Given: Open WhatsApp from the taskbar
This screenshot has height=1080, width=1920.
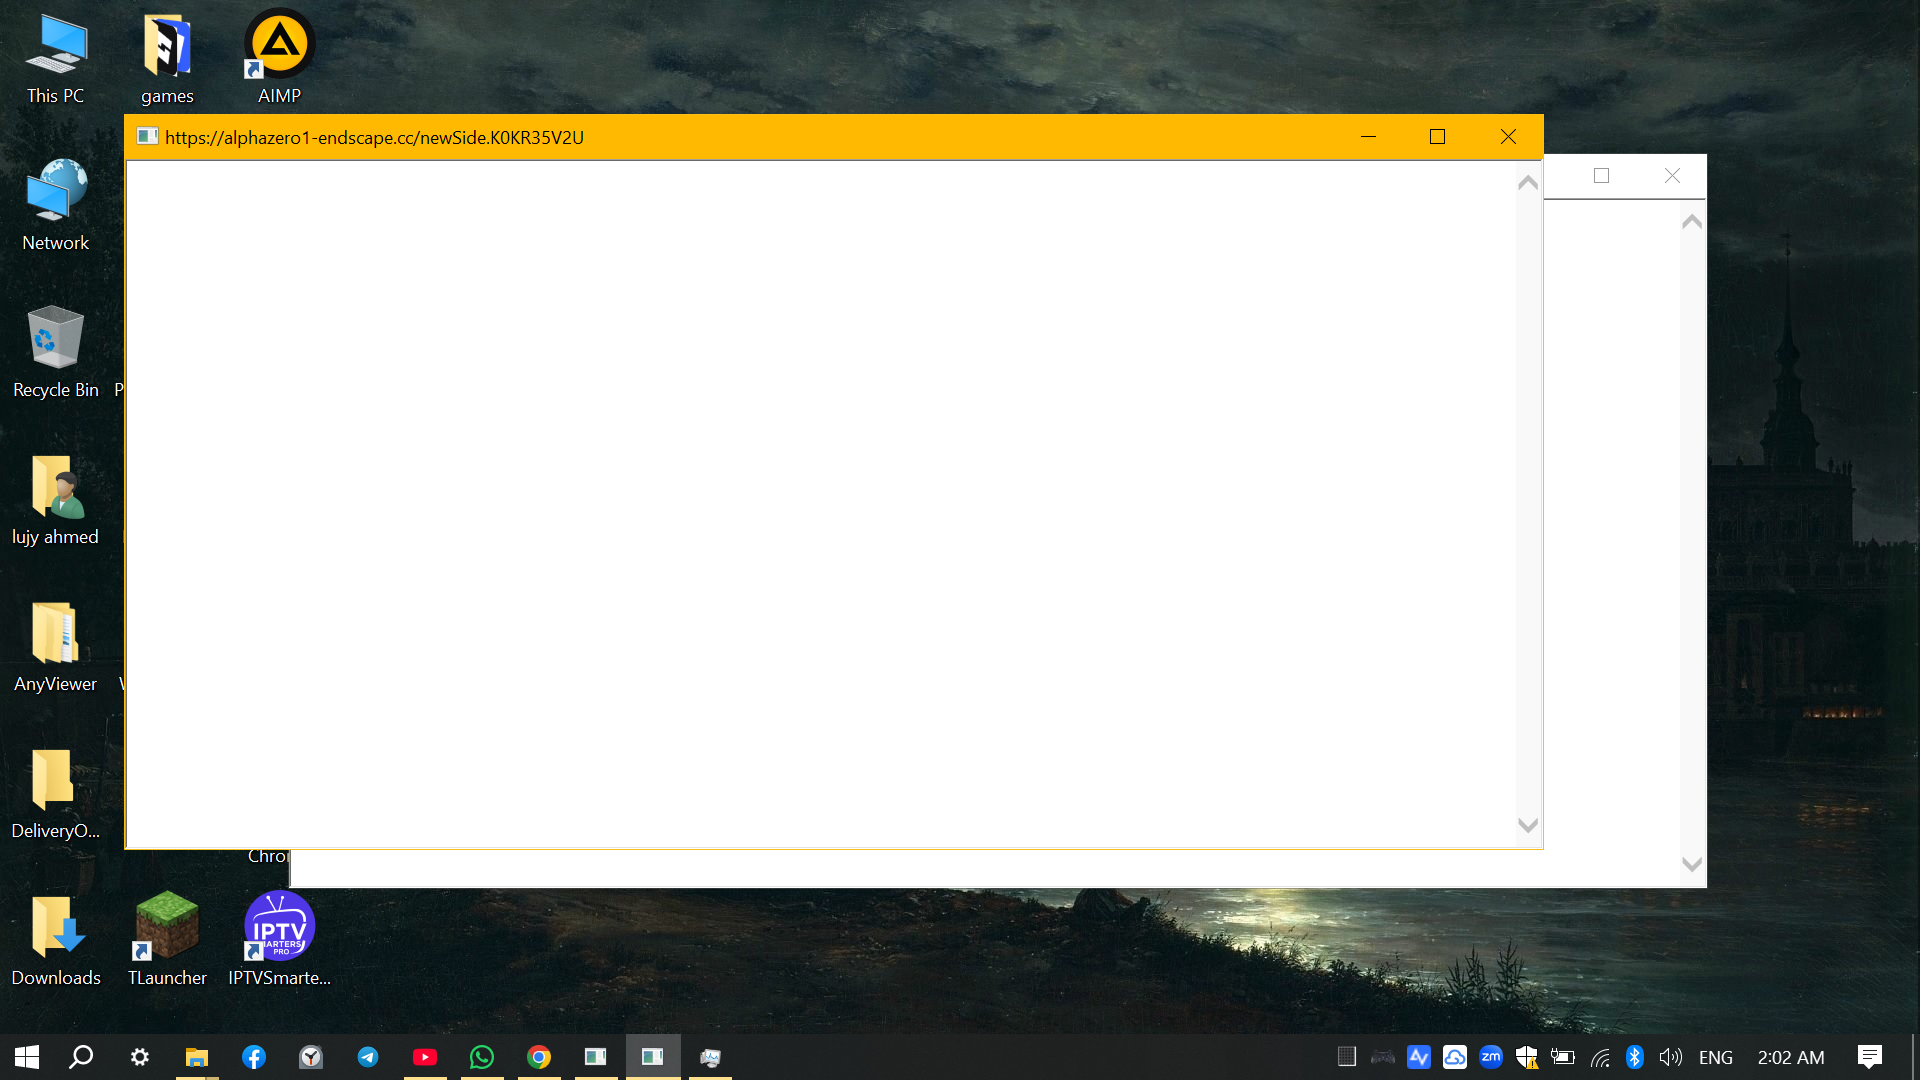Looking at the screenshot, I should coord(482,1057).
